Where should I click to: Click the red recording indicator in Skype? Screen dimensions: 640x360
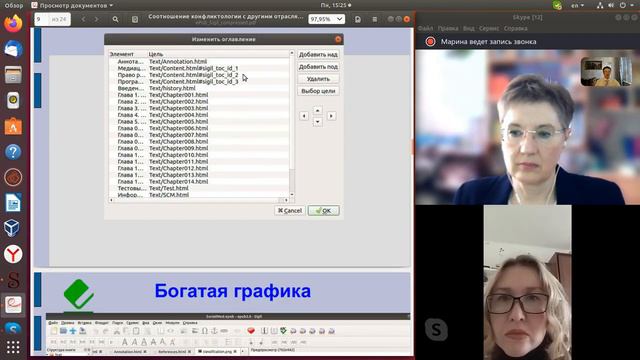tap(430, 42)
